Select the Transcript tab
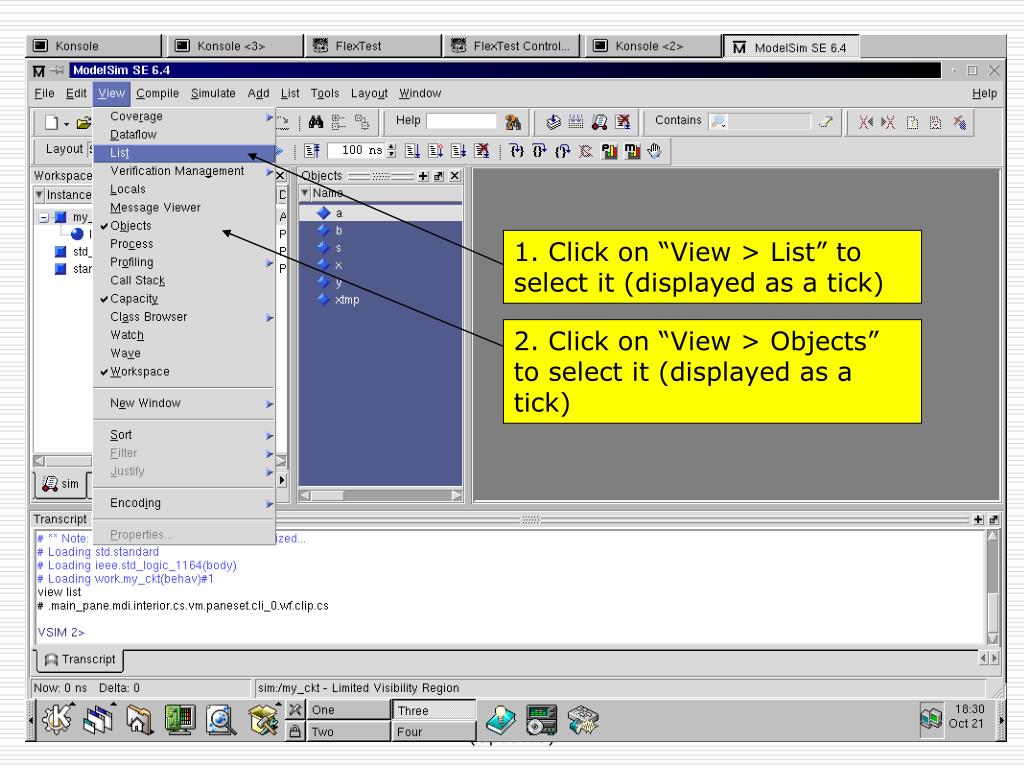 80,660
